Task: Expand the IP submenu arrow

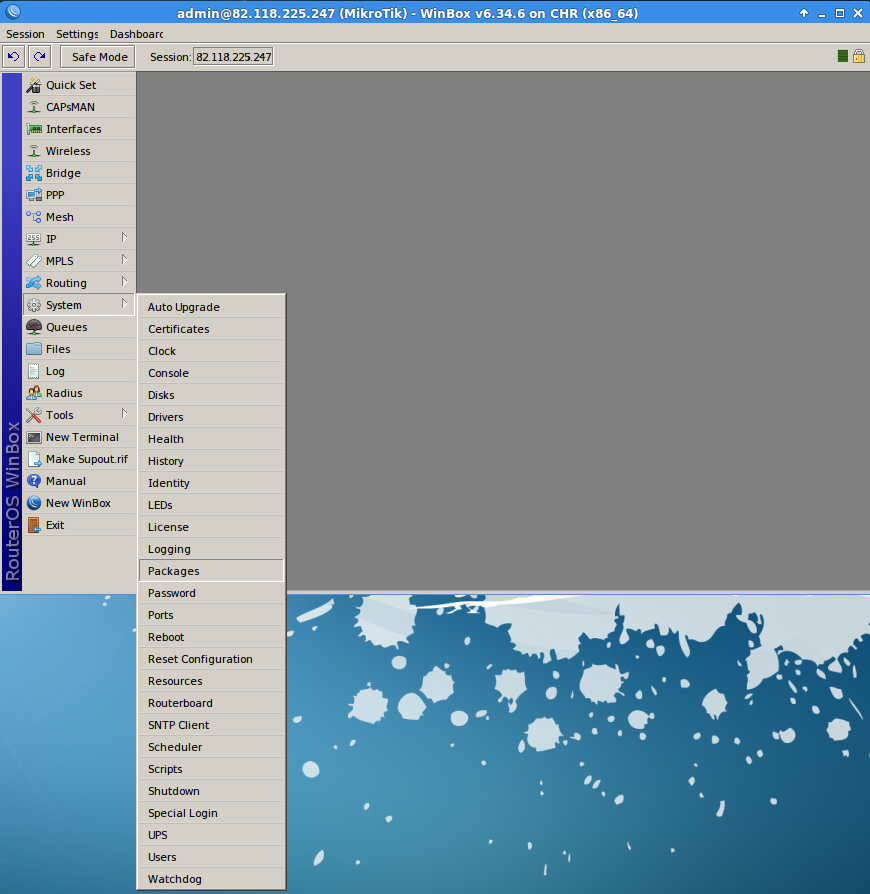Action: pos(124,238)
